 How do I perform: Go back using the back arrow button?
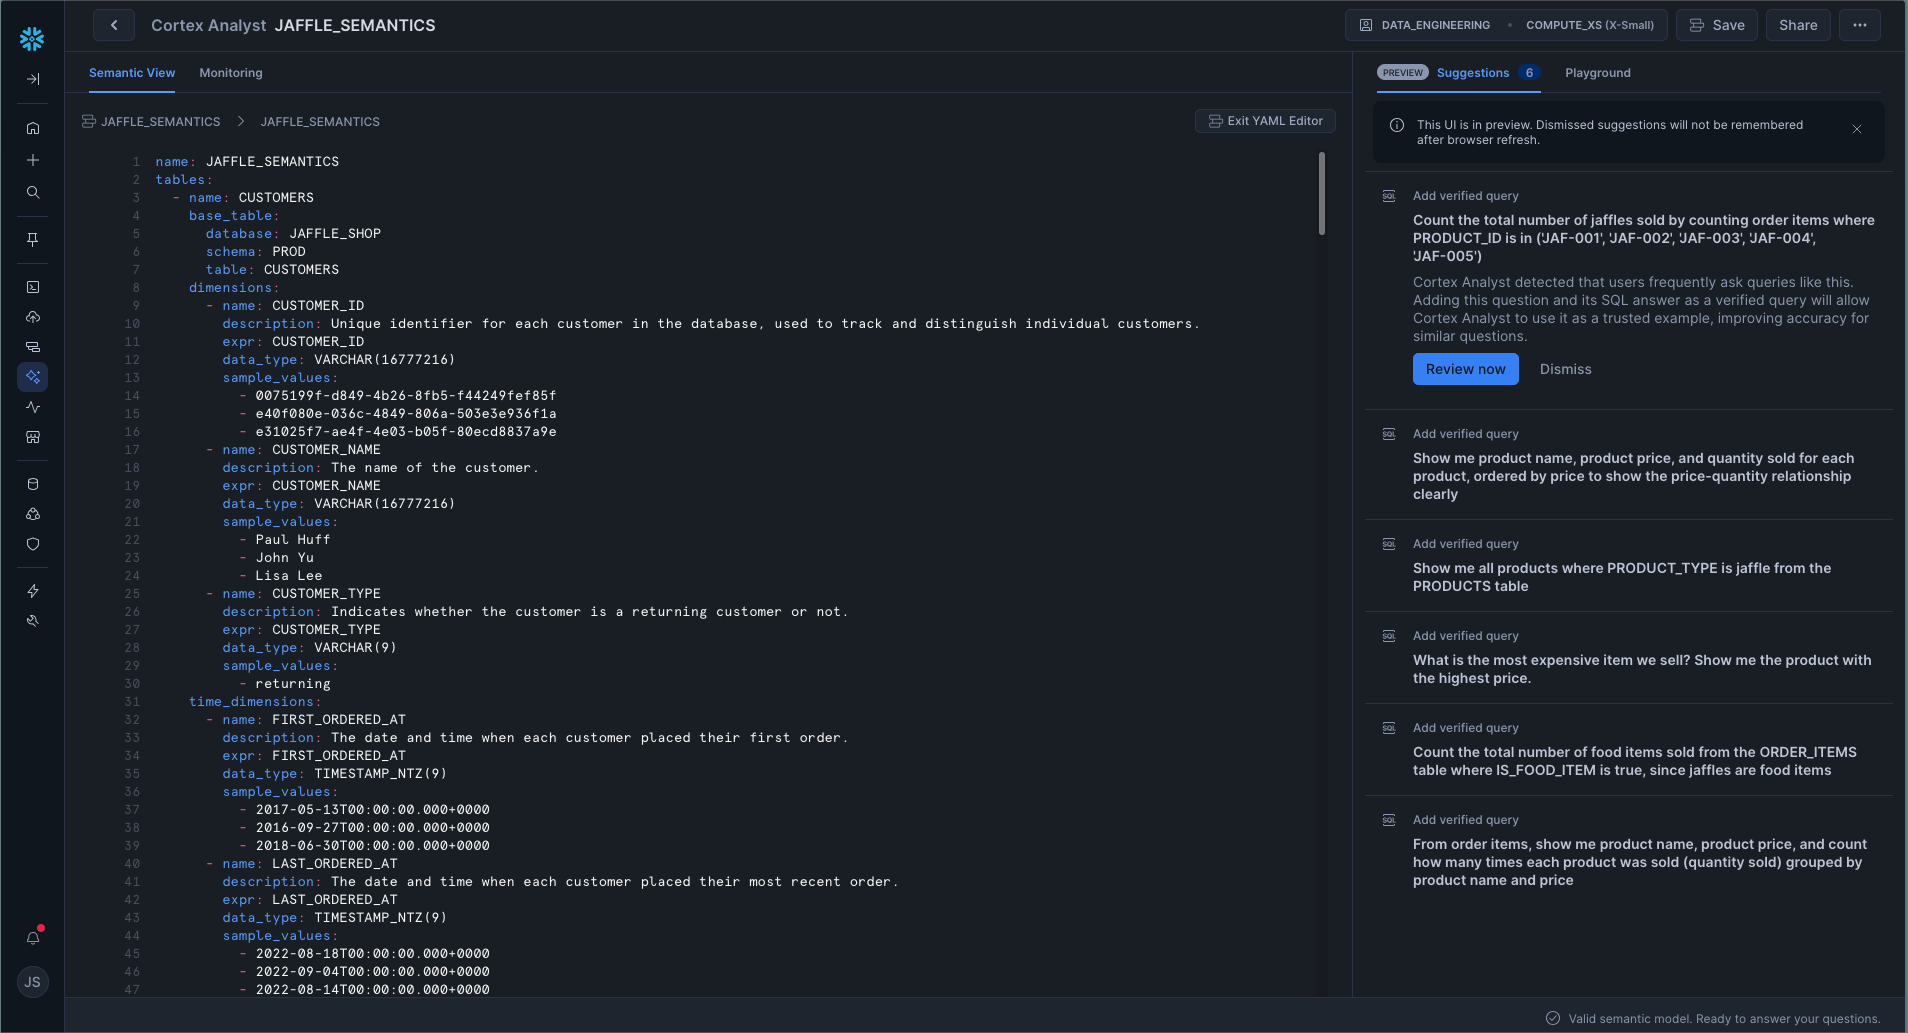point(114,25)
